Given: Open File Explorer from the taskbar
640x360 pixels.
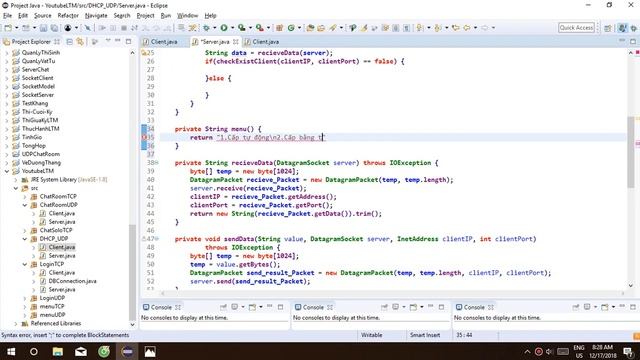Looking at the screenshot, I should [x=58, y=351].
